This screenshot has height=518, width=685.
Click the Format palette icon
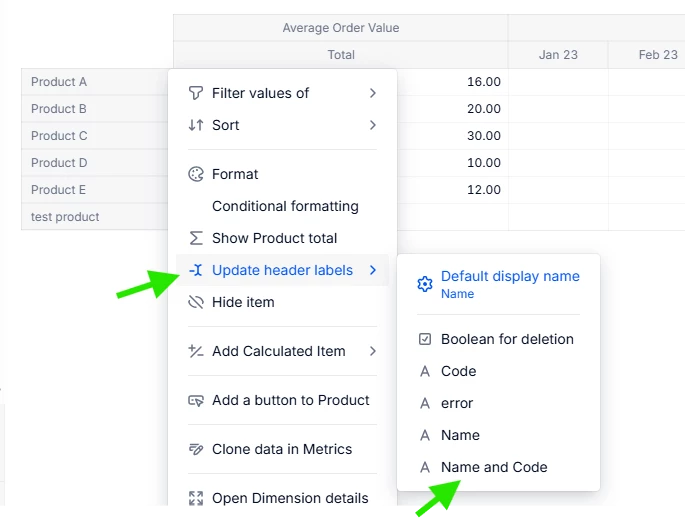tap(196, 174)
